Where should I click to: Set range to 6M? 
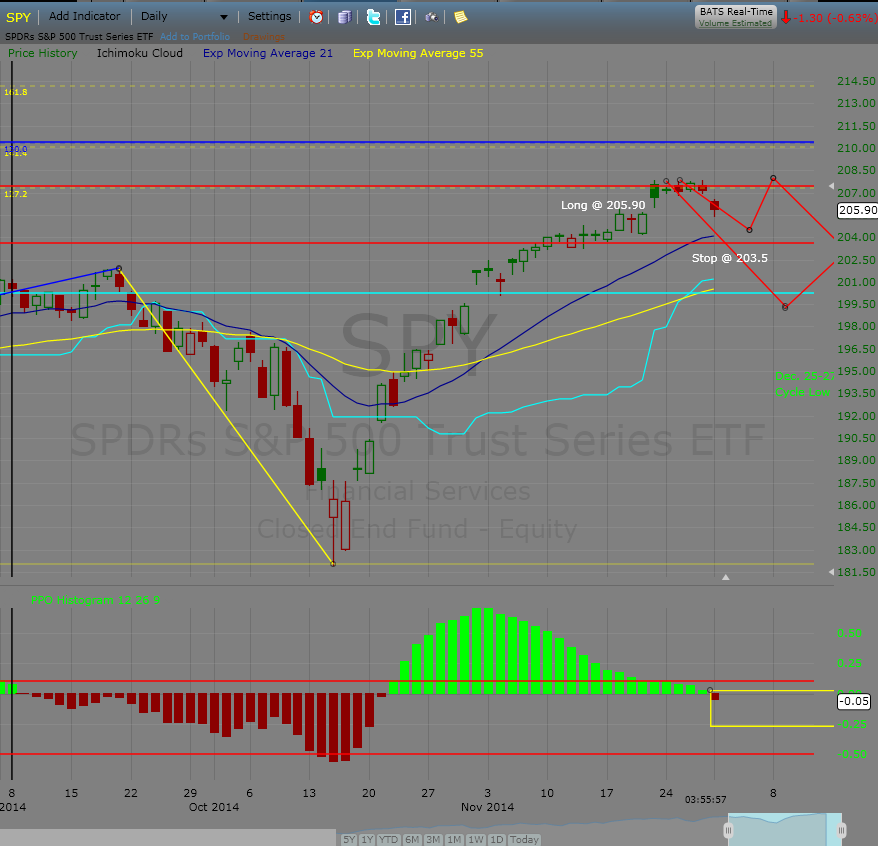[x=412, y=839]
